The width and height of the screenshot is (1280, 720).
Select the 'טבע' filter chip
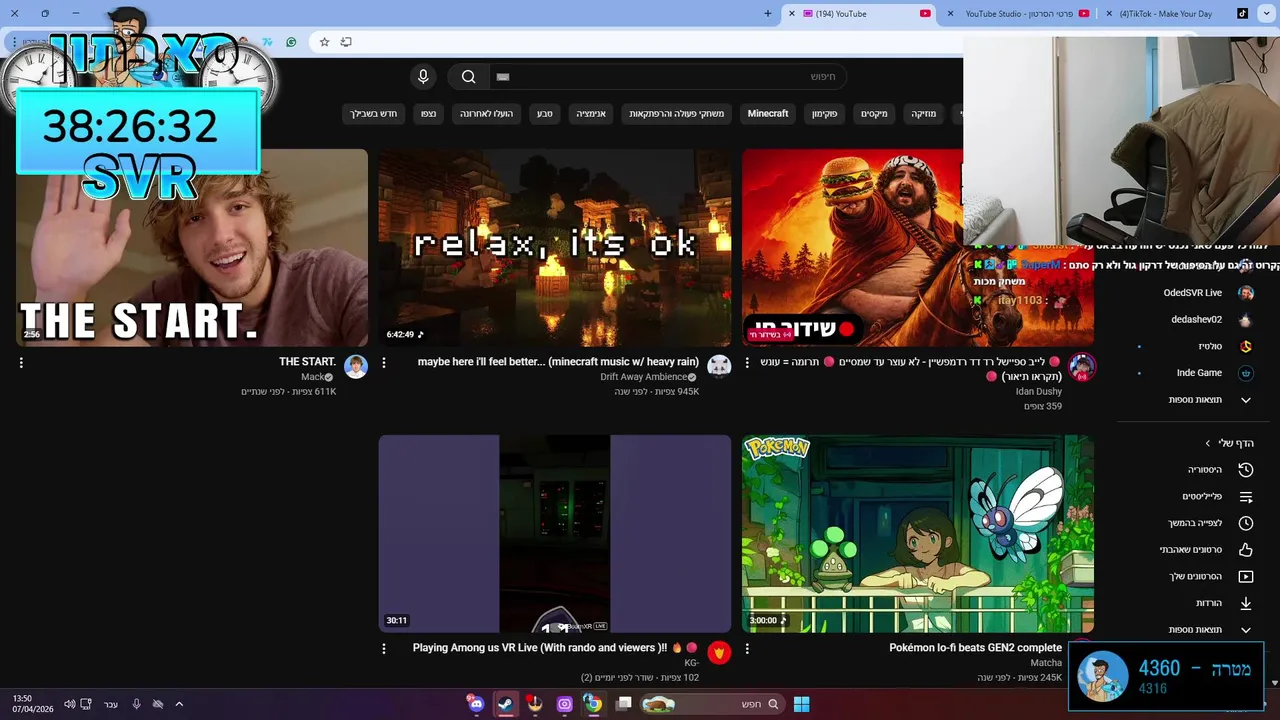pos(544,114)
